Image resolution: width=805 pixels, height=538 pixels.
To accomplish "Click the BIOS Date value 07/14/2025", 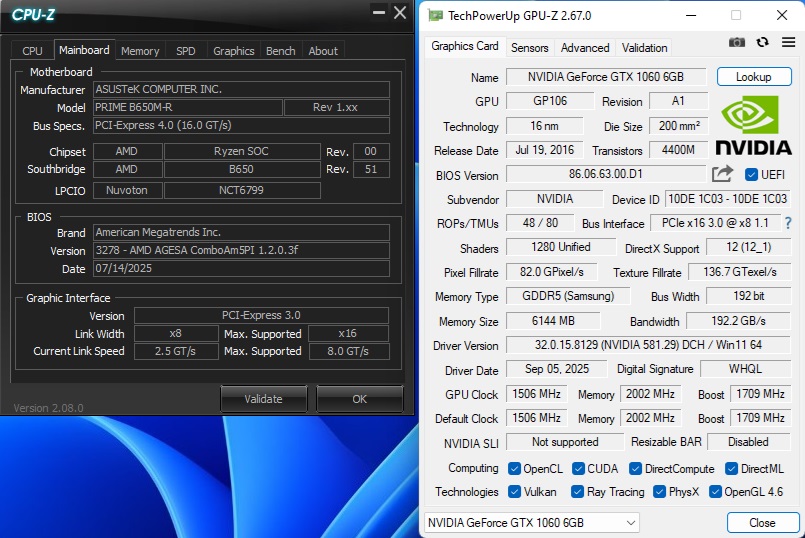I will (241, 268).
